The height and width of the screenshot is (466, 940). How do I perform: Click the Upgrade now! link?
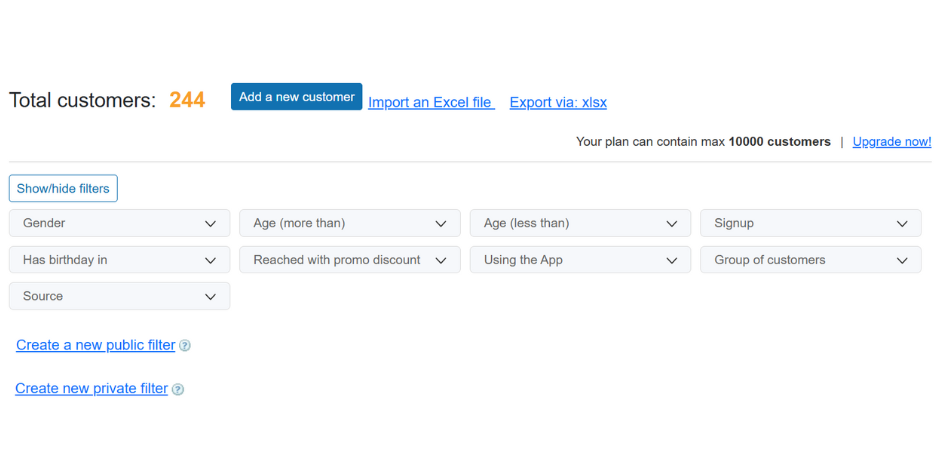click(891, 142)
